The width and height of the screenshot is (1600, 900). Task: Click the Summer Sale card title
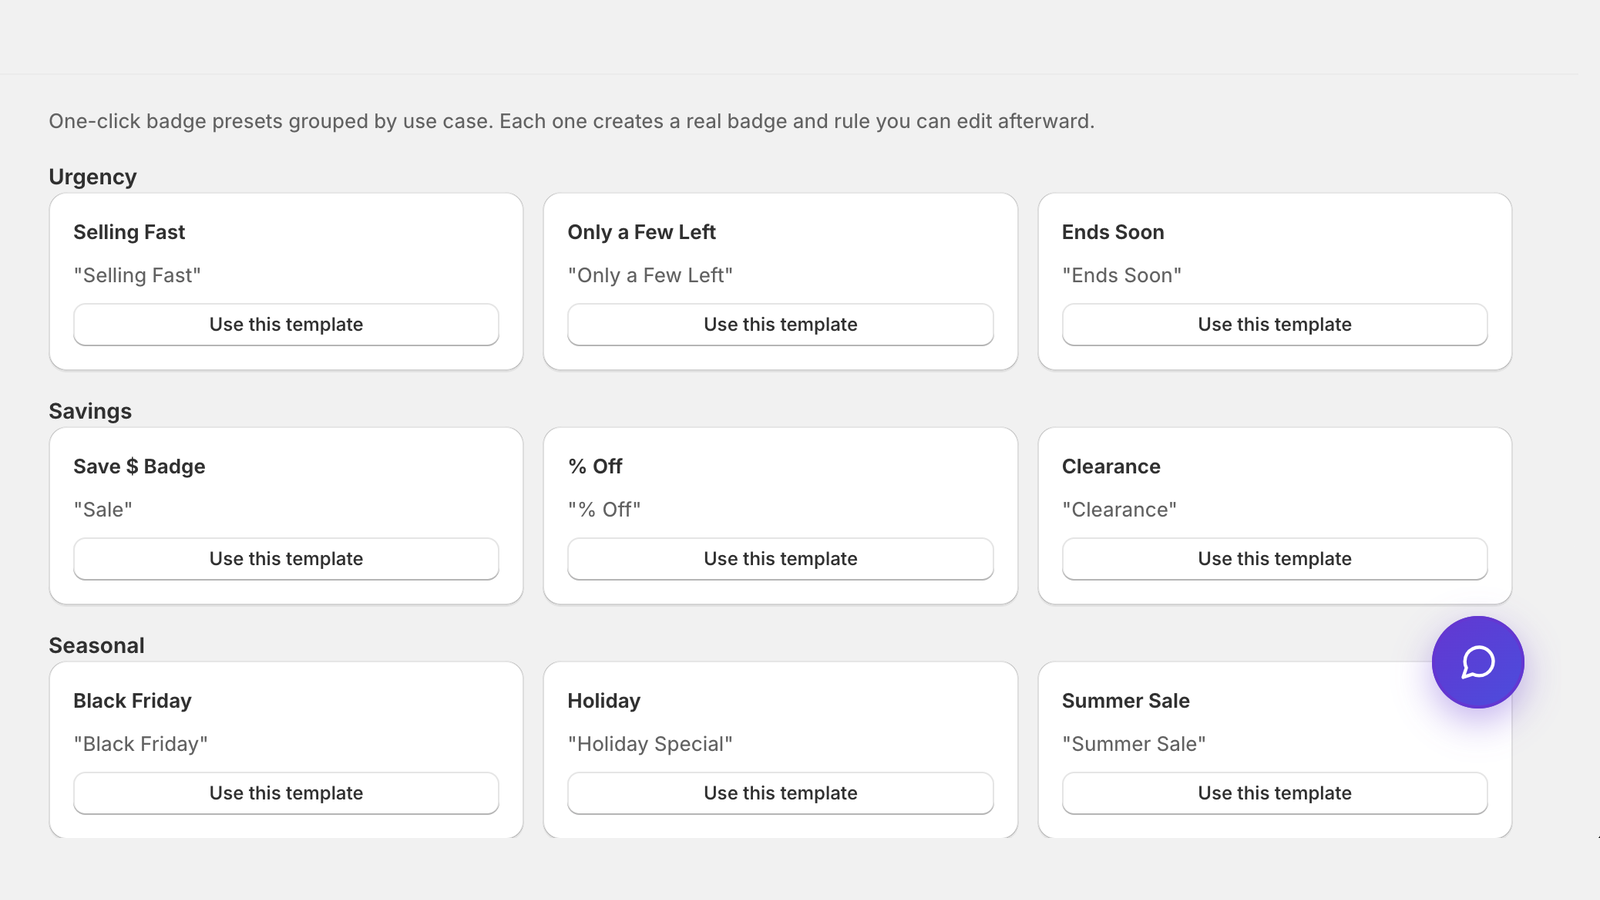[1126, 701]
